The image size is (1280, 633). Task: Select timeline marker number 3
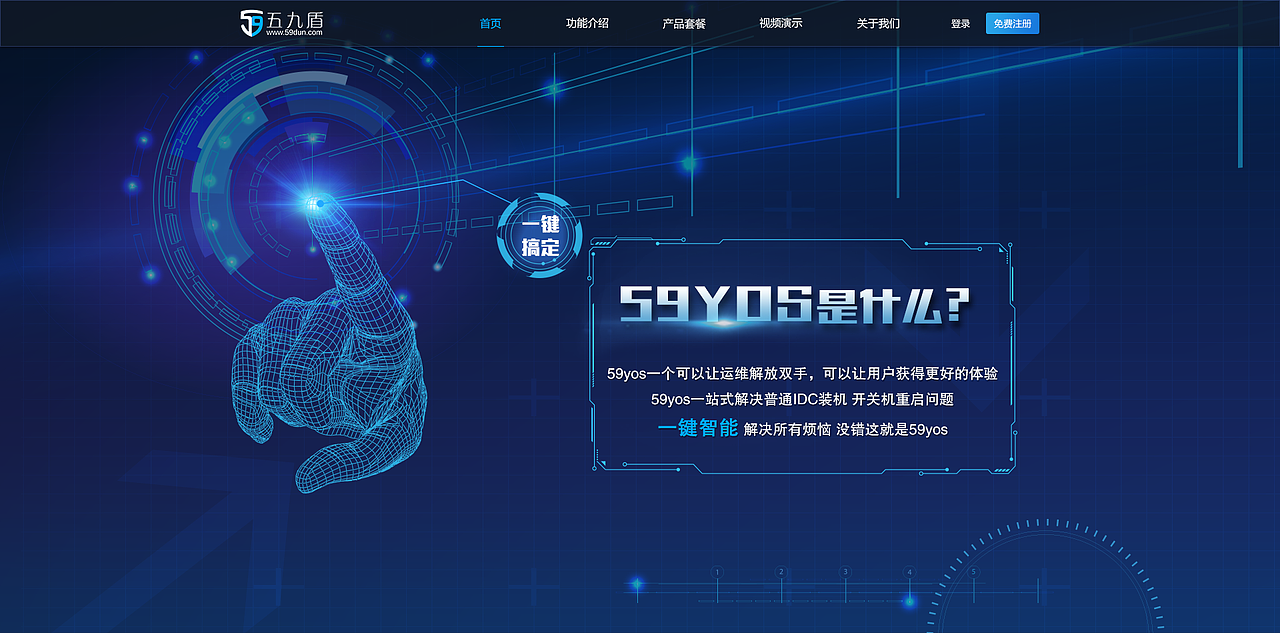pos(846,572)
